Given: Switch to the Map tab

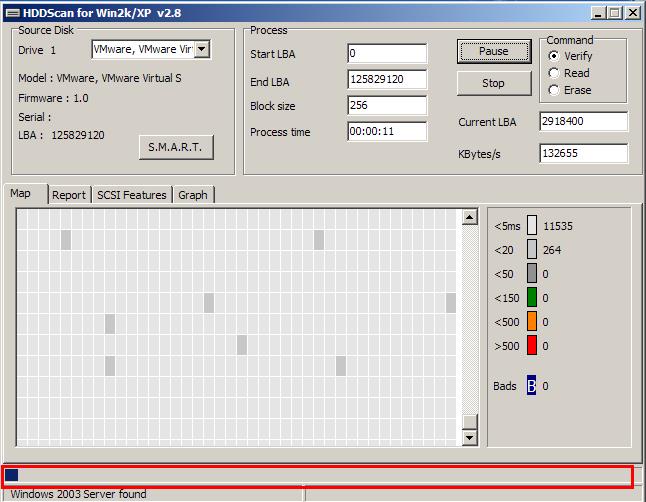Looking at the screenshot, I should click(x=26, y=194).
